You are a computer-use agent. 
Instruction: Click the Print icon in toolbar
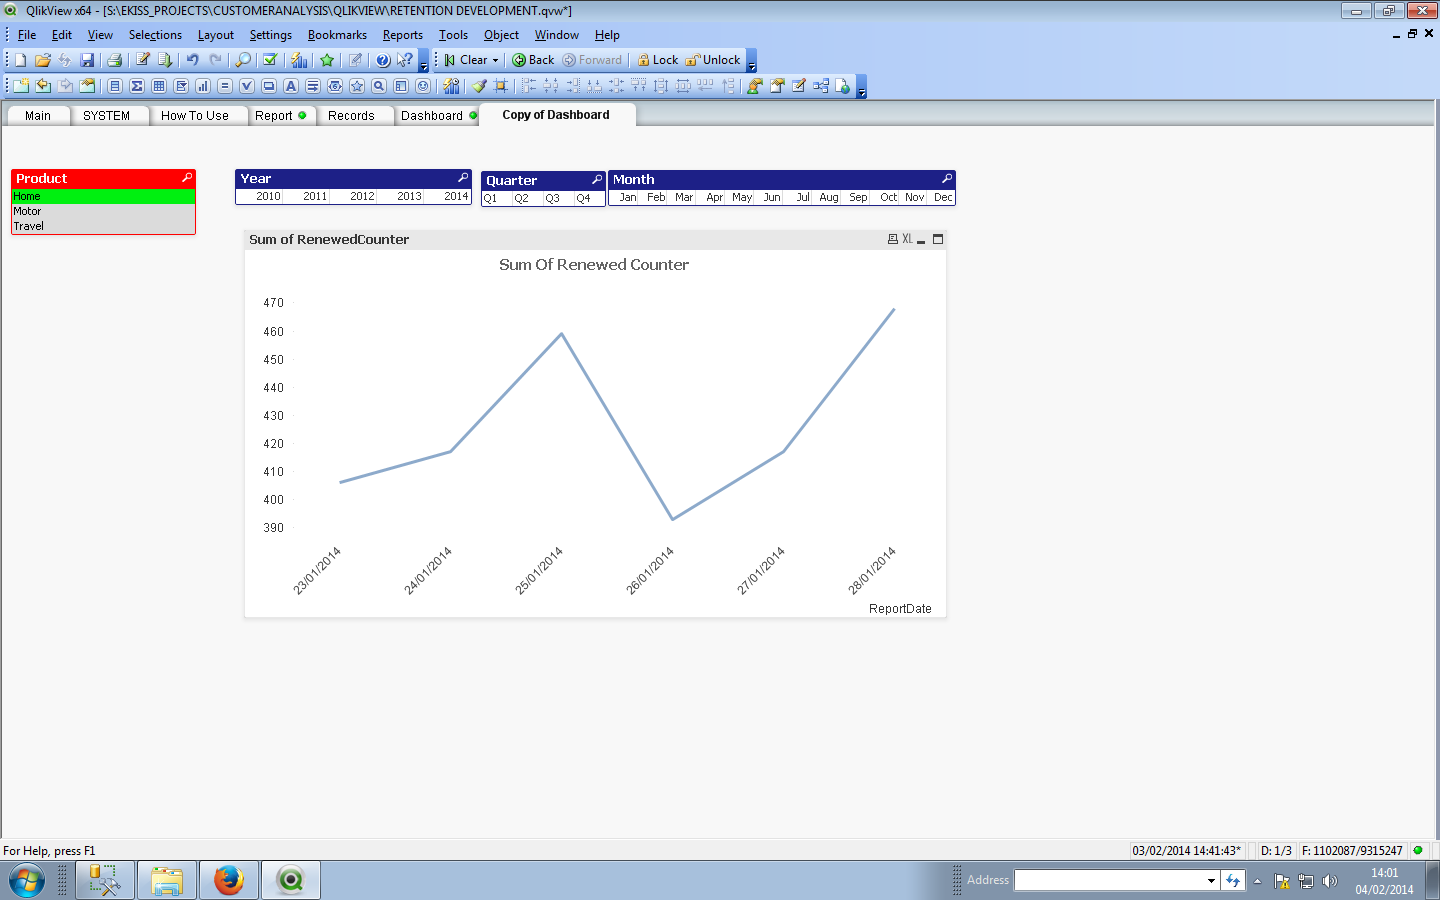click(x=114, y=60)
